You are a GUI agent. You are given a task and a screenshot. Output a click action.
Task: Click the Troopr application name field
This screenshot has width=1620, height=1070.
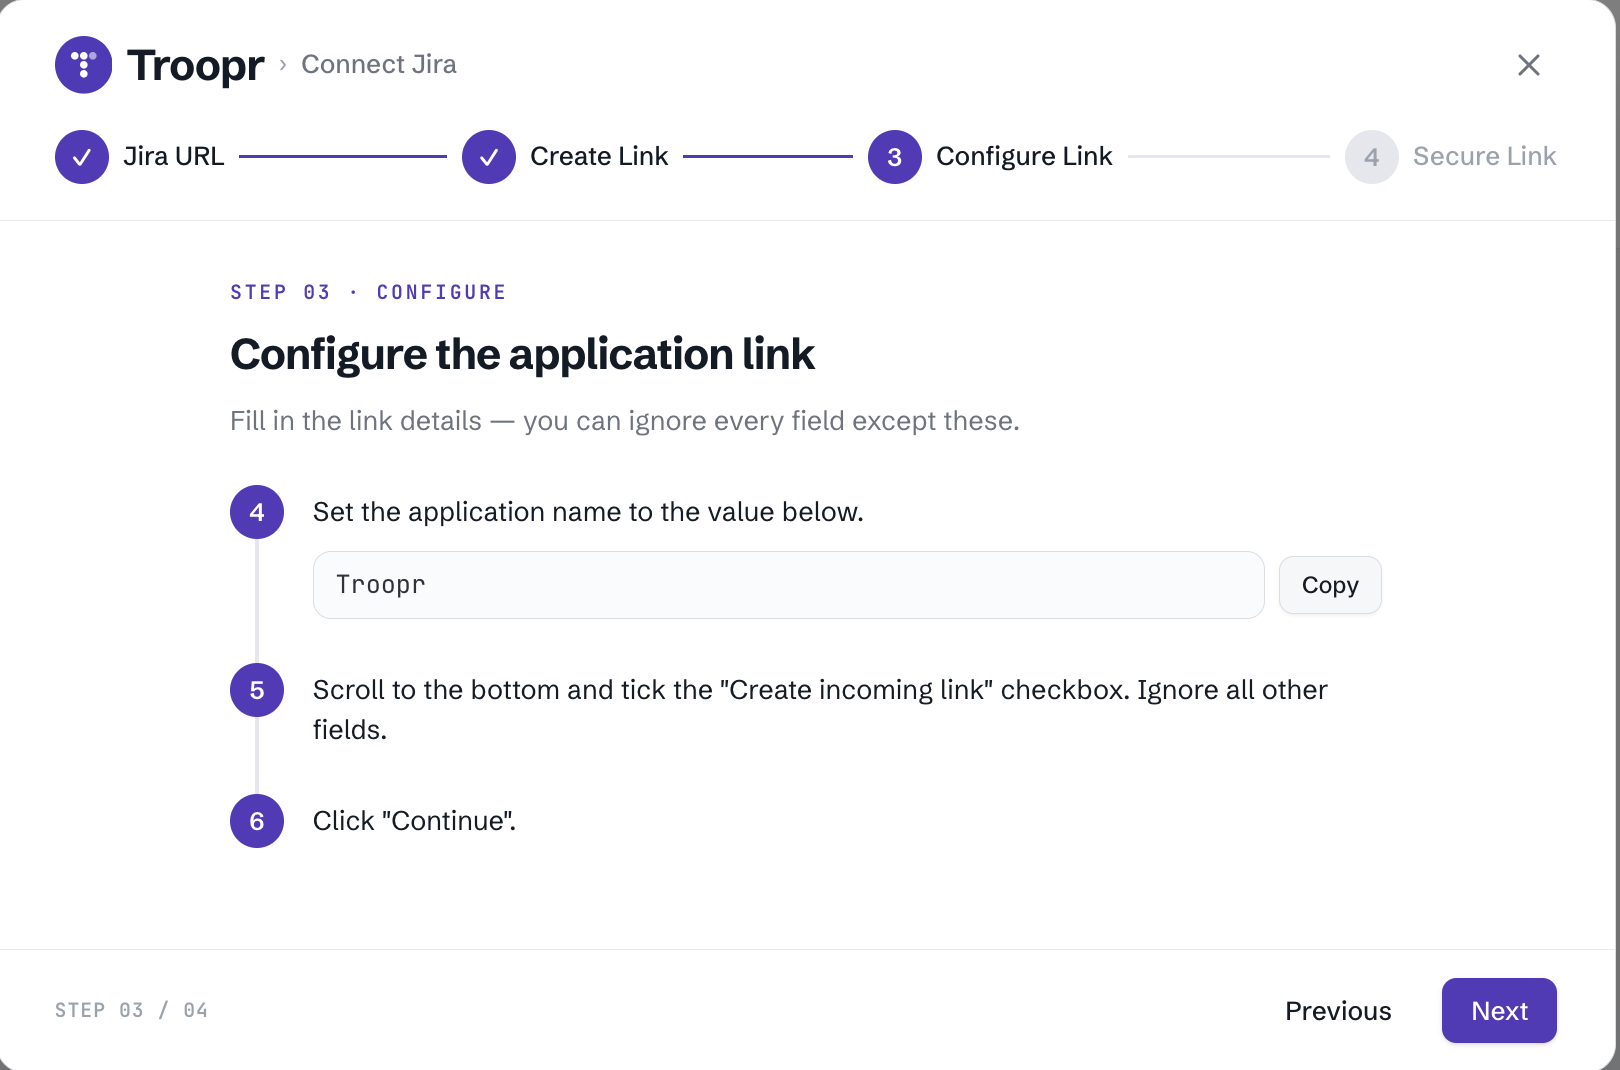click(x=789, y=585)
